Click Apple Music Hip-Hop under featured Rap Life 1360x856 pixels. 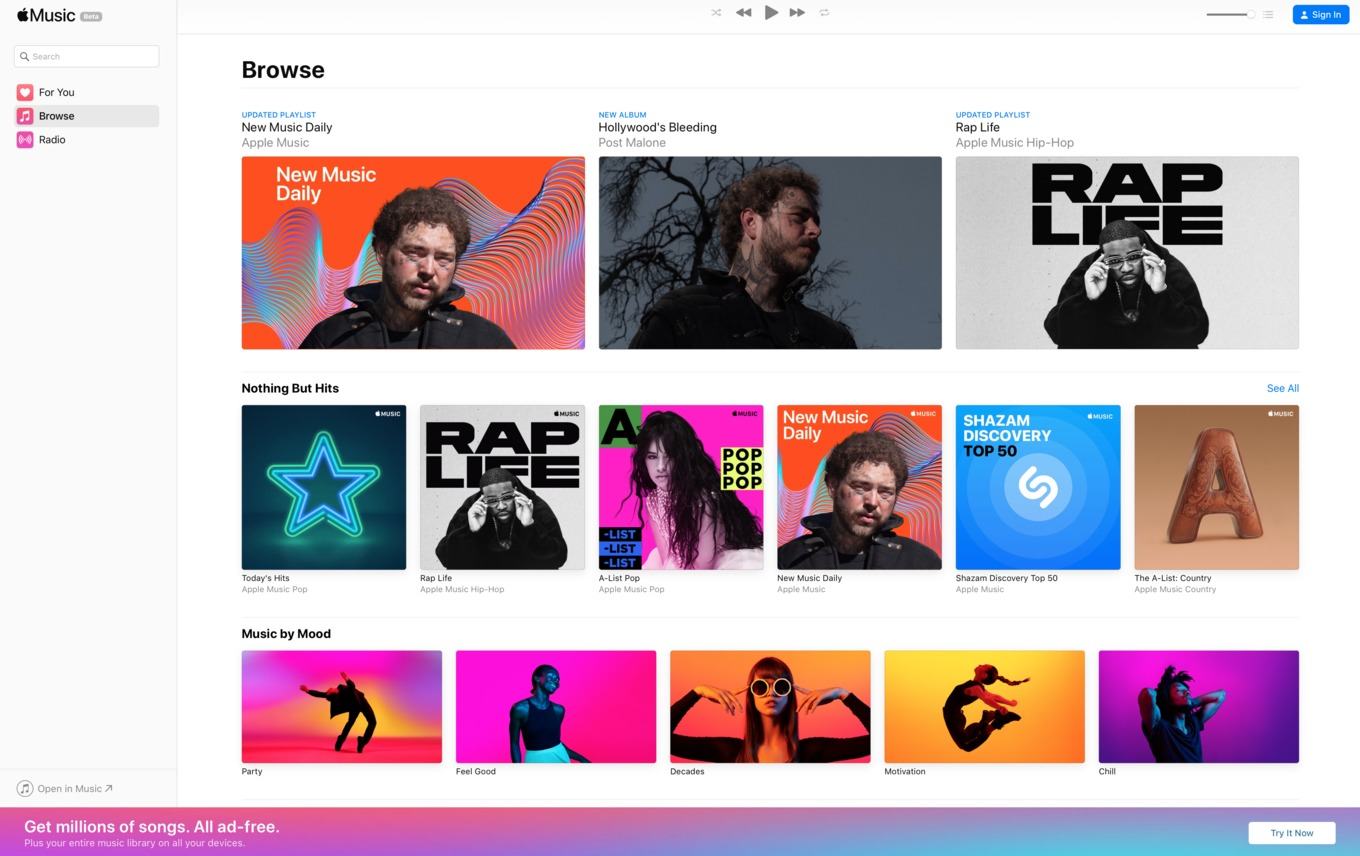[1014, 143]
